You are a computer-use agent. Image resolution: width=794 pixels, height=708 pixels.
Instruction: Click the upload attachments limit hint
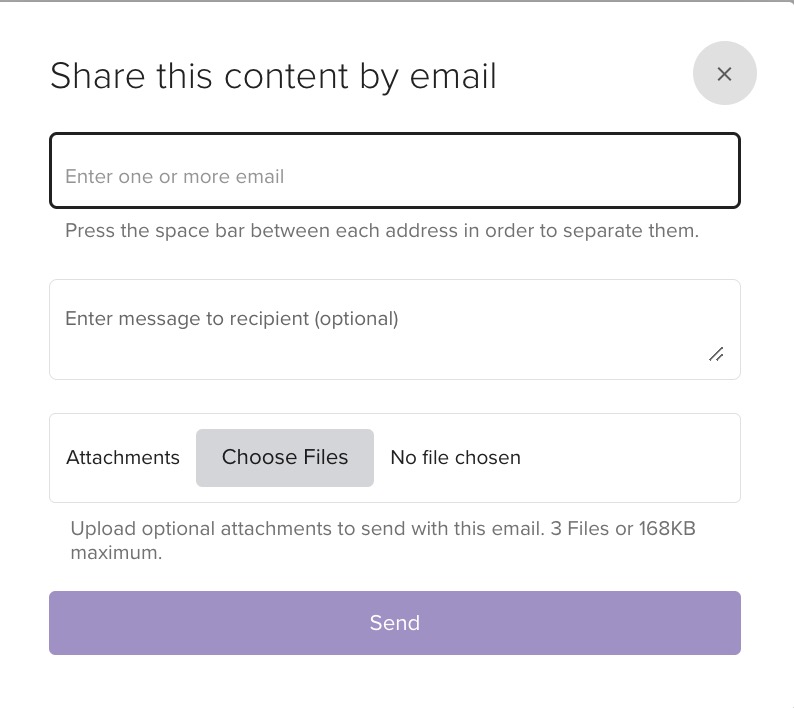point(383,540)
